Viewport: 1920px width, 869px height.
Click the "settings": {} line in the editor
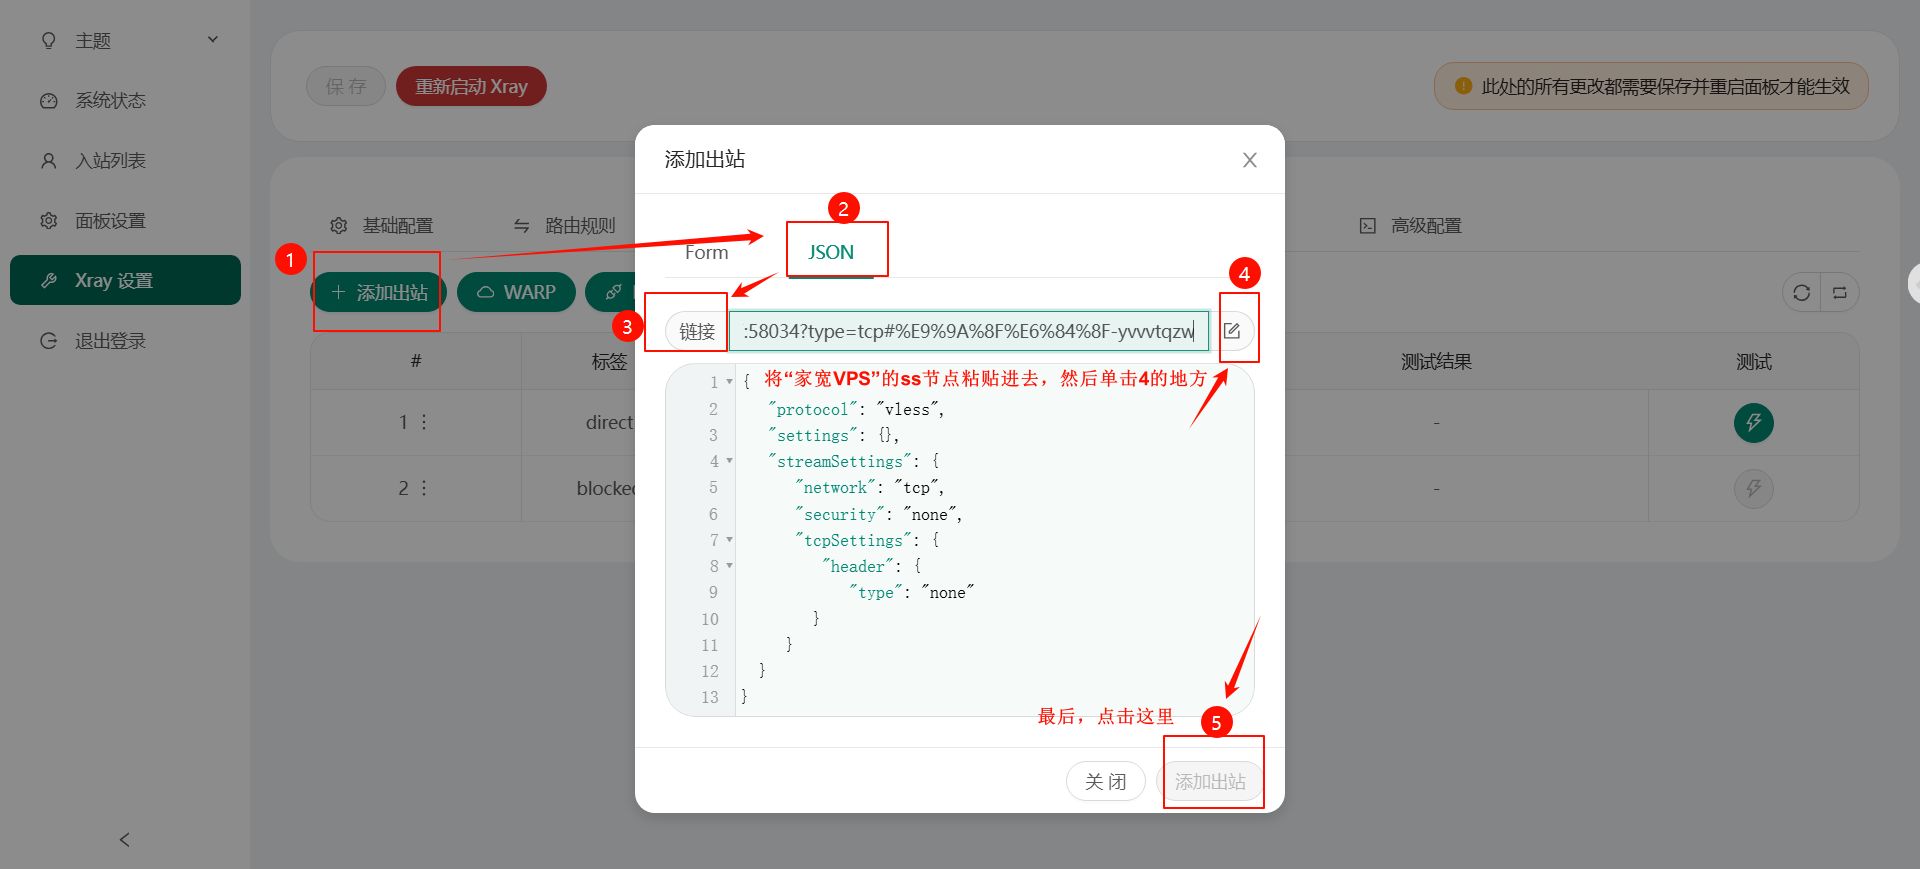834,435
